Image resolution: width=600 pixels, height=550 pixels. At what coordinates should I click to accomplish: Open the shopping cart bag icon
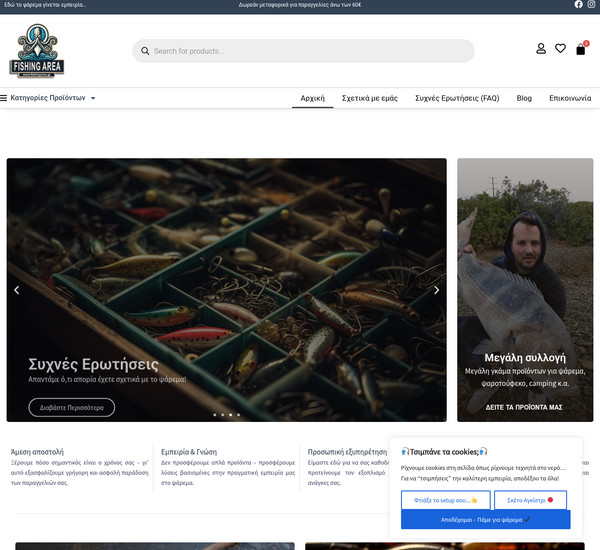580,49
